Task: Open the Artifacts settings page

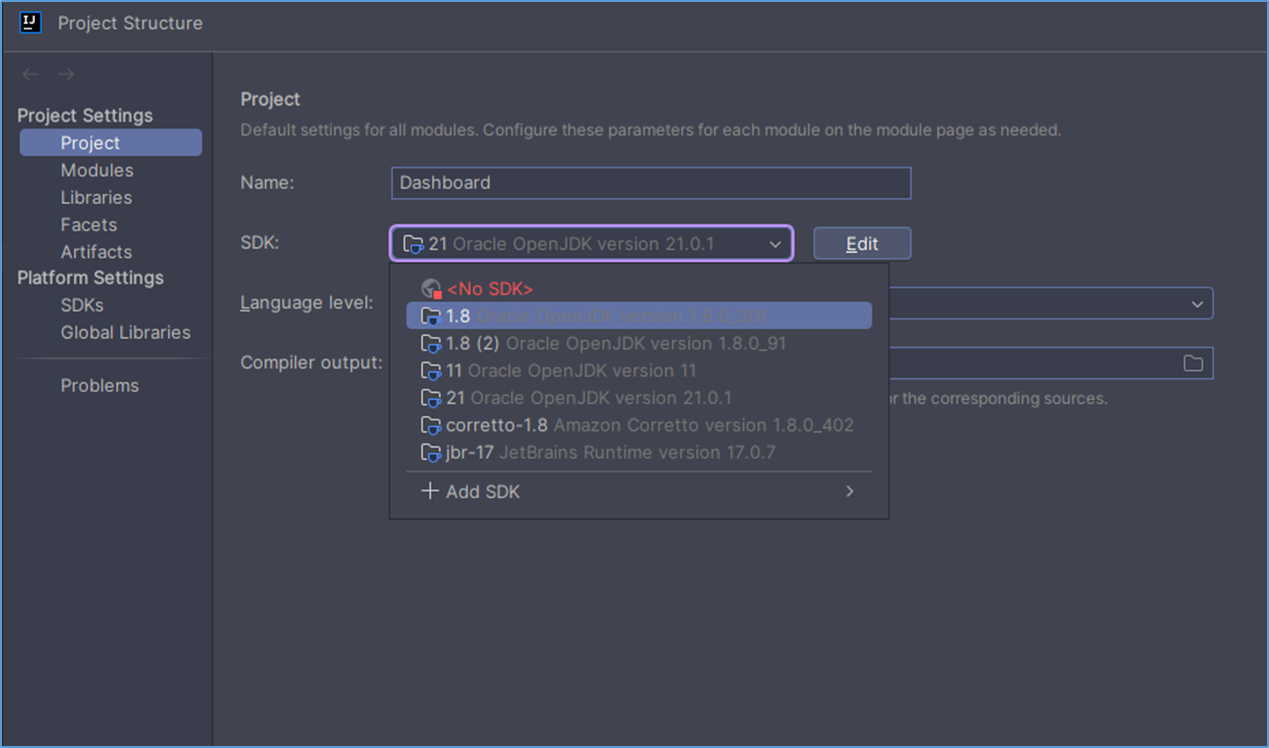Action: [x=96, y=252]
